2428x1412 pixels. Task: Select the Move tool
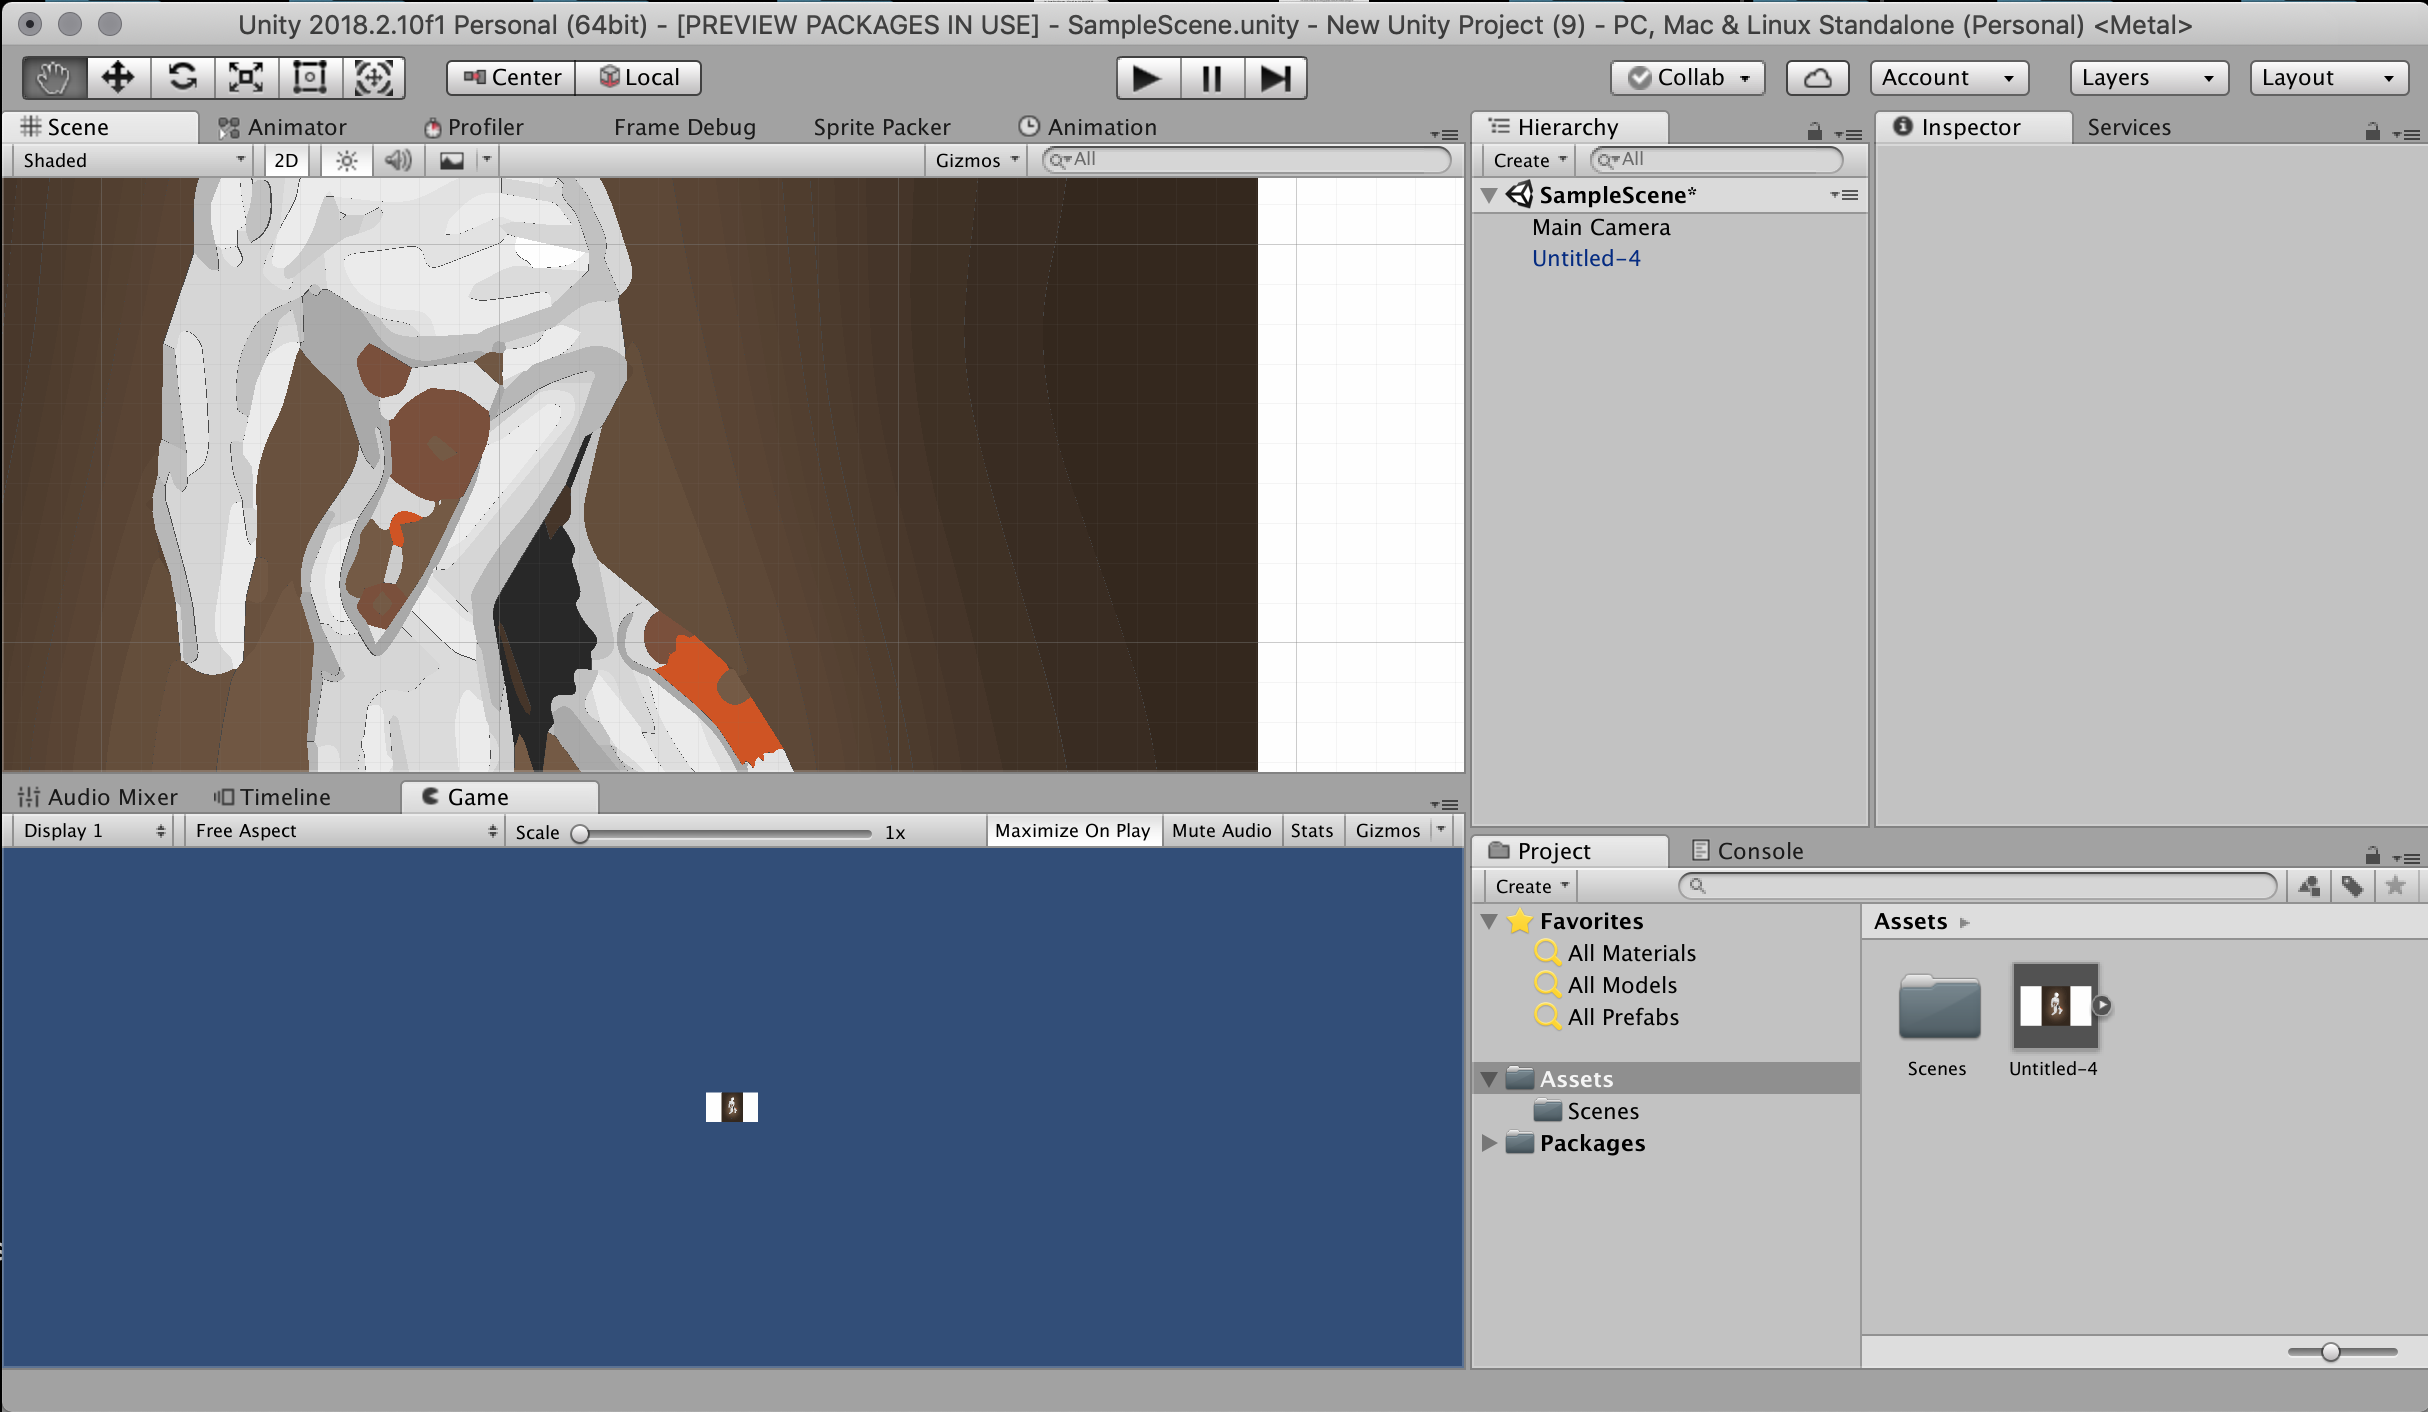[x=118, y=77]
